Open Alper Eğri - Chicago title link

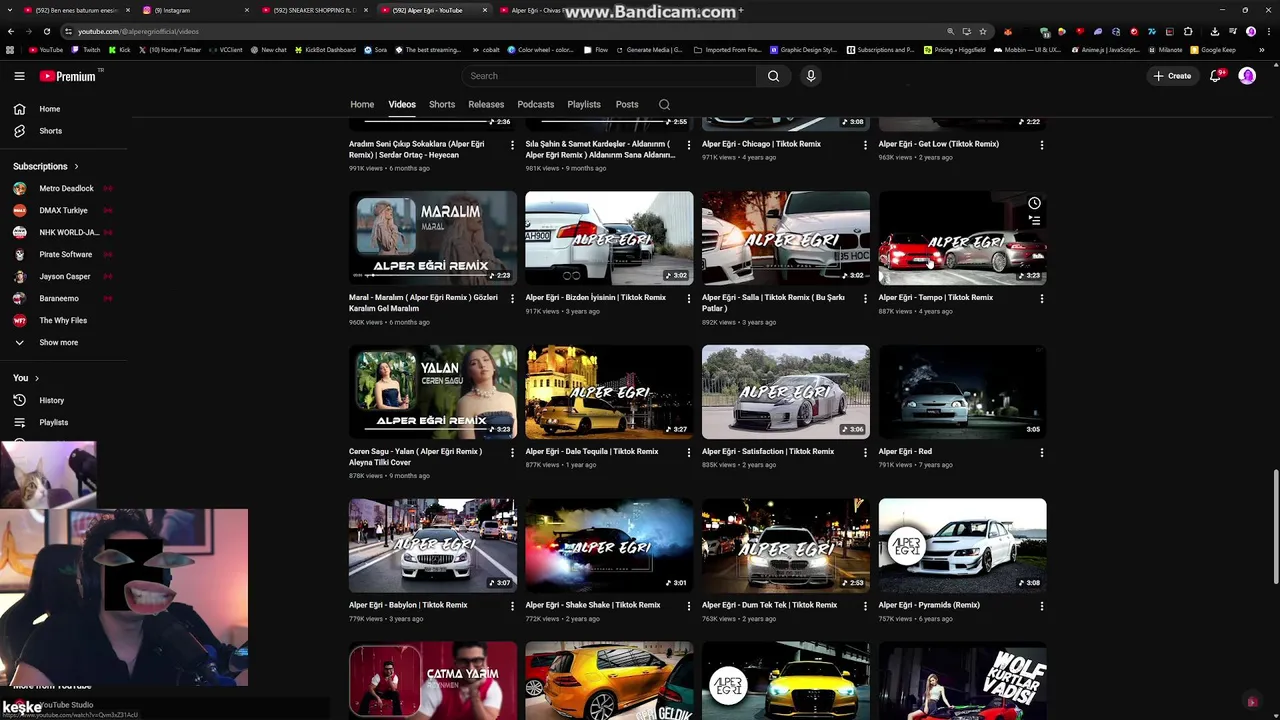(x=761, y=144)
